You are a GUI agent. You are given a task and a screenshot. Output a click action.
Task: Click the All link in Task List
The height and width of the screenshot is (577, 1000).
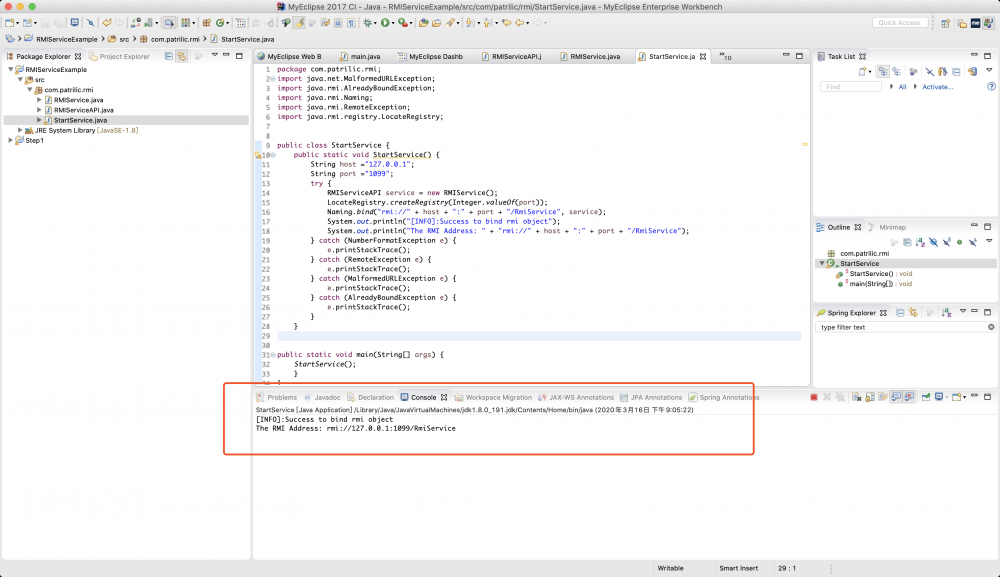pyautogui.click(x=902, y=87)
